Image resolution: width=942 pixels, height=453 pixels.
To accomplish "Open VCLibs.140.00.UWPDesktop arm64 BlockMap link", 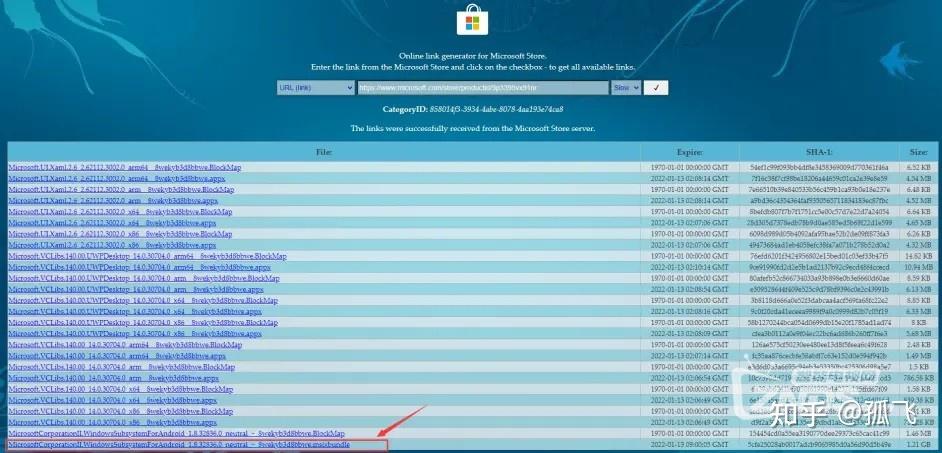I will (x=147, y=256).
